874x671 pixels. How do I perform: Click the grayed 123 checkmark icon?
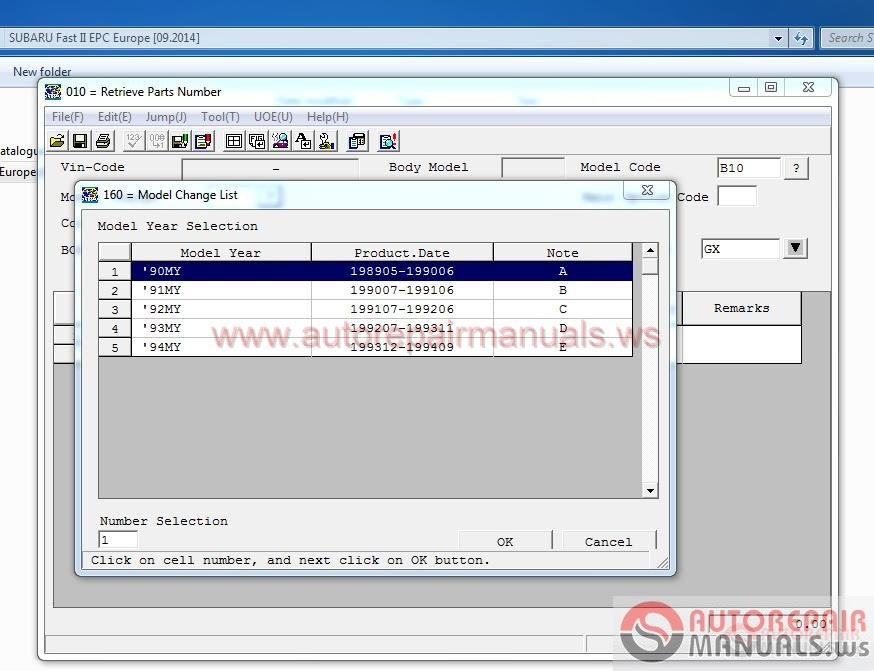(133, 141)
